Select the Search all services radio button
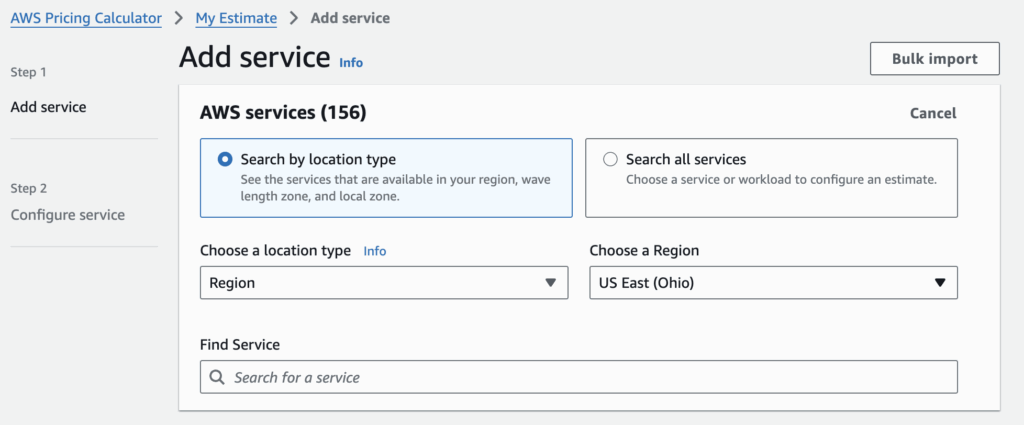1024x425 pixels. point(610,160)
